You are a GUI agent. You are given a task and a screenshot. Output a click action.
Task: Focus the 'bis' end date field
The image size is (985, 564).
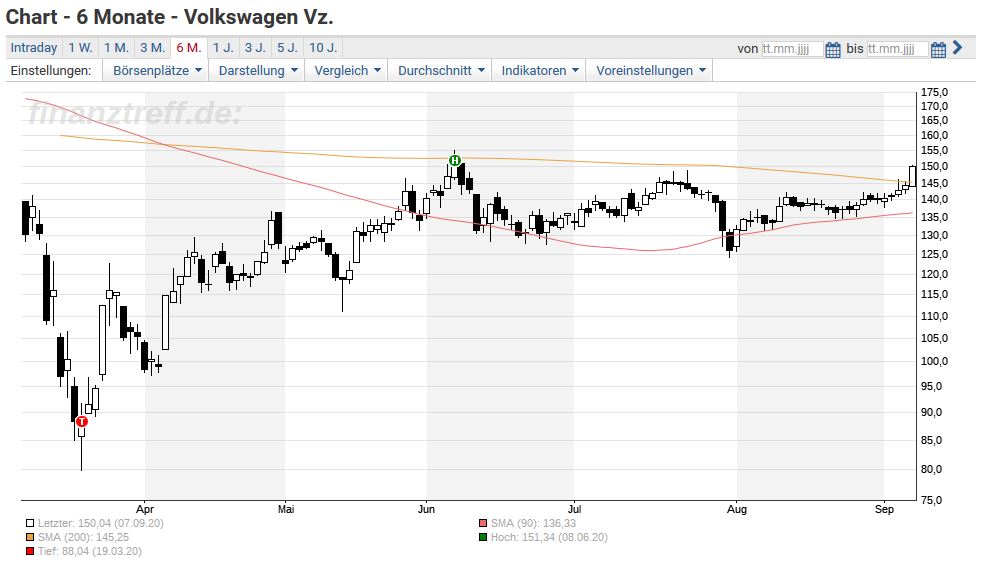tap(898, 49)
